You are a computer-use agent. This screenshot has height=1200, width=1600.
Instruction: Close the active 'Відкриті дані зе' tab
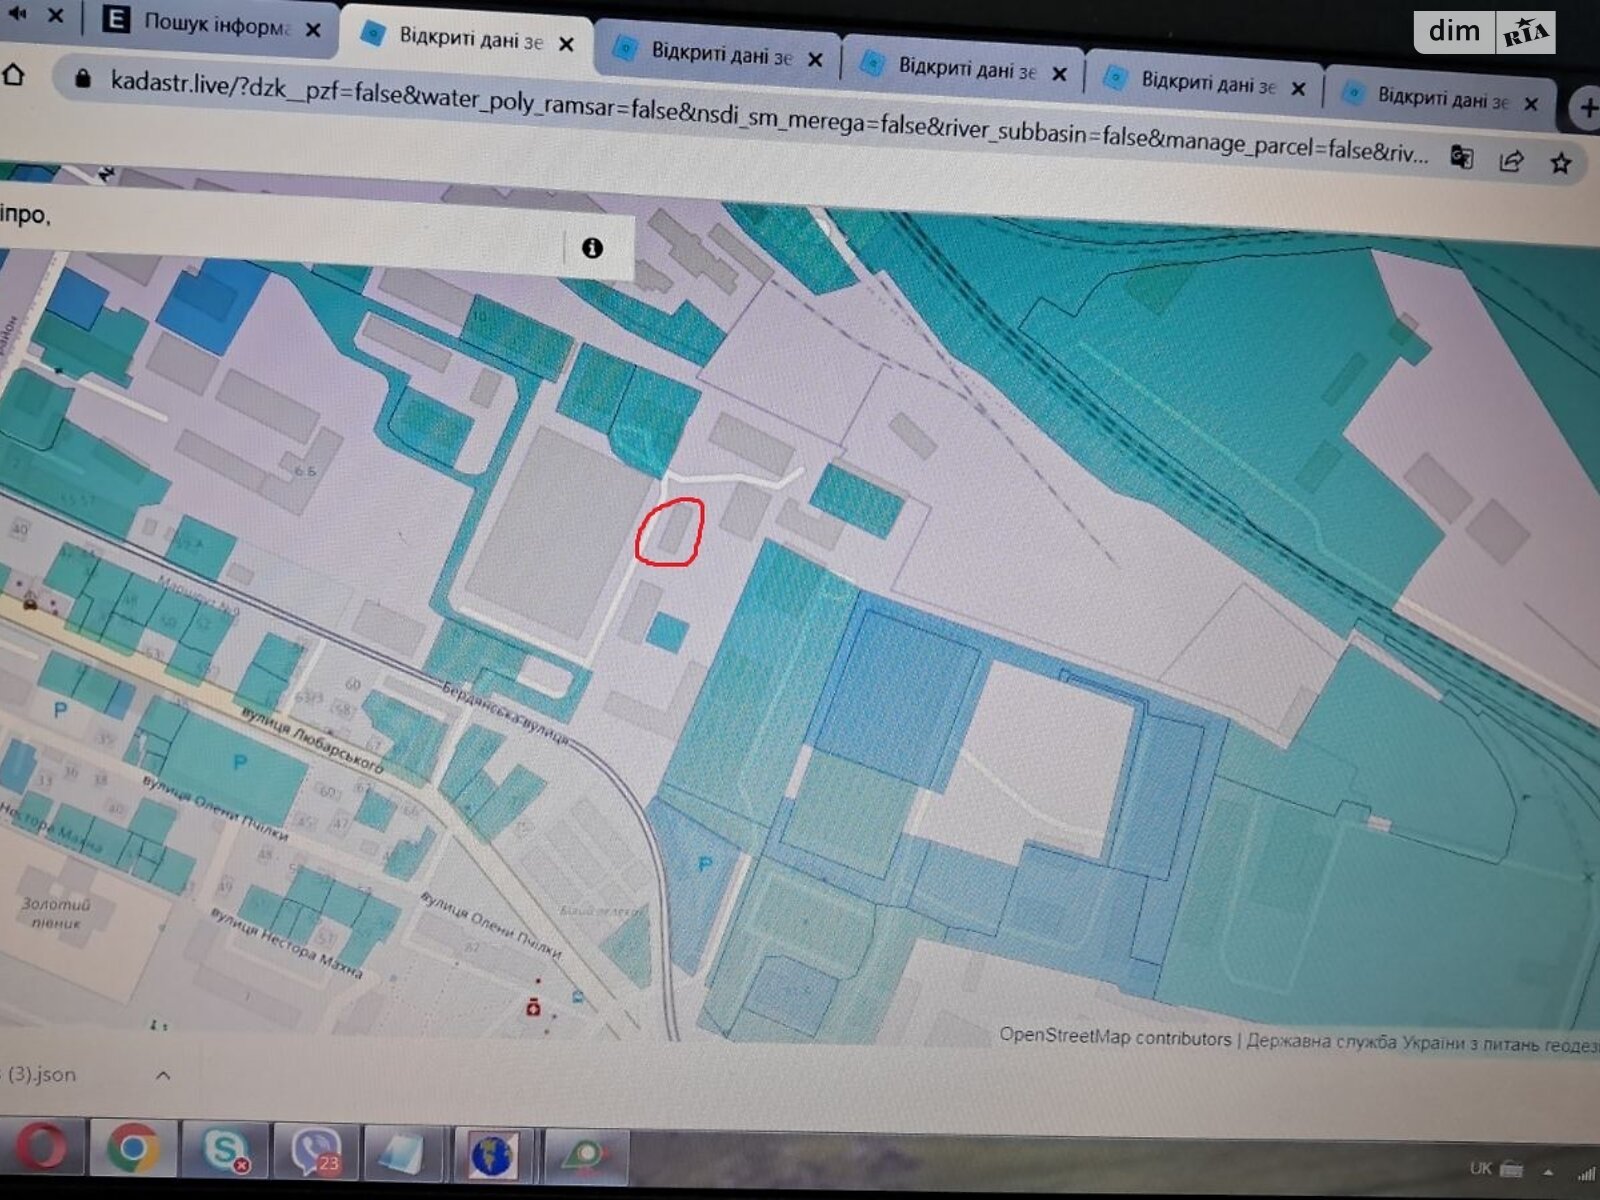point(566,44)
